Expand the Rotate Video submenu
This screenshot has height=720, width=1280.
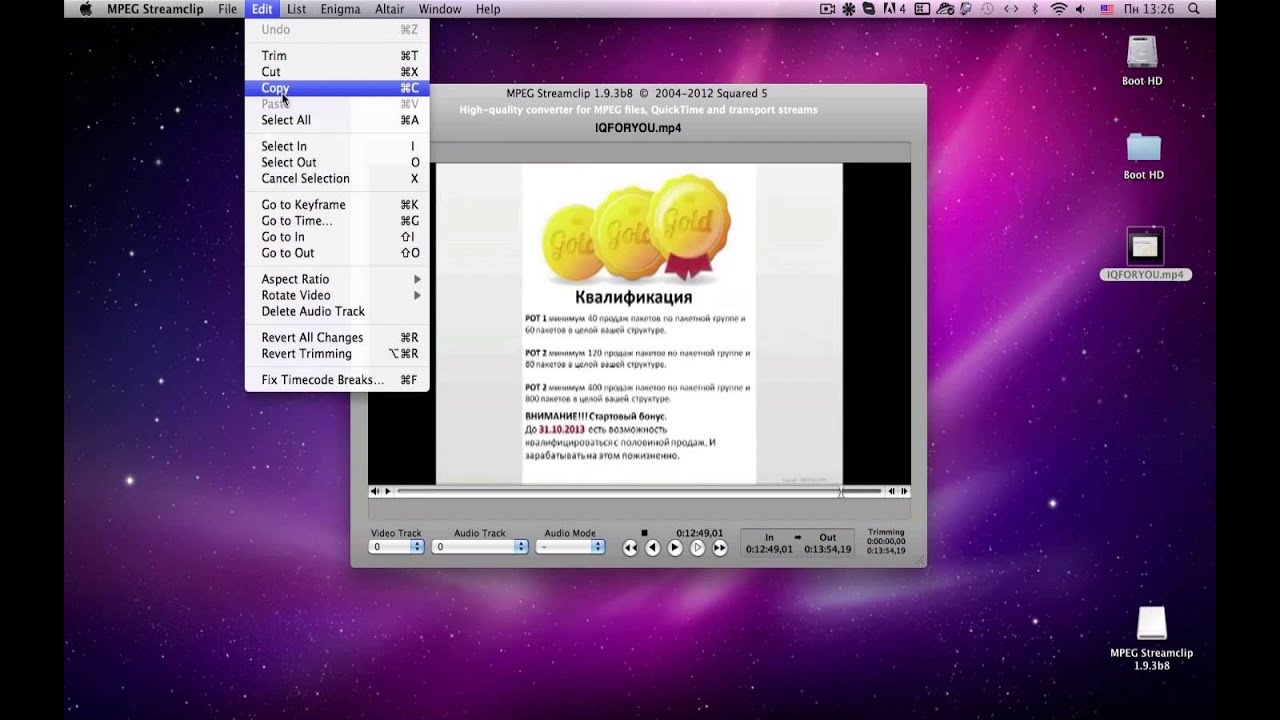[337, 295]
